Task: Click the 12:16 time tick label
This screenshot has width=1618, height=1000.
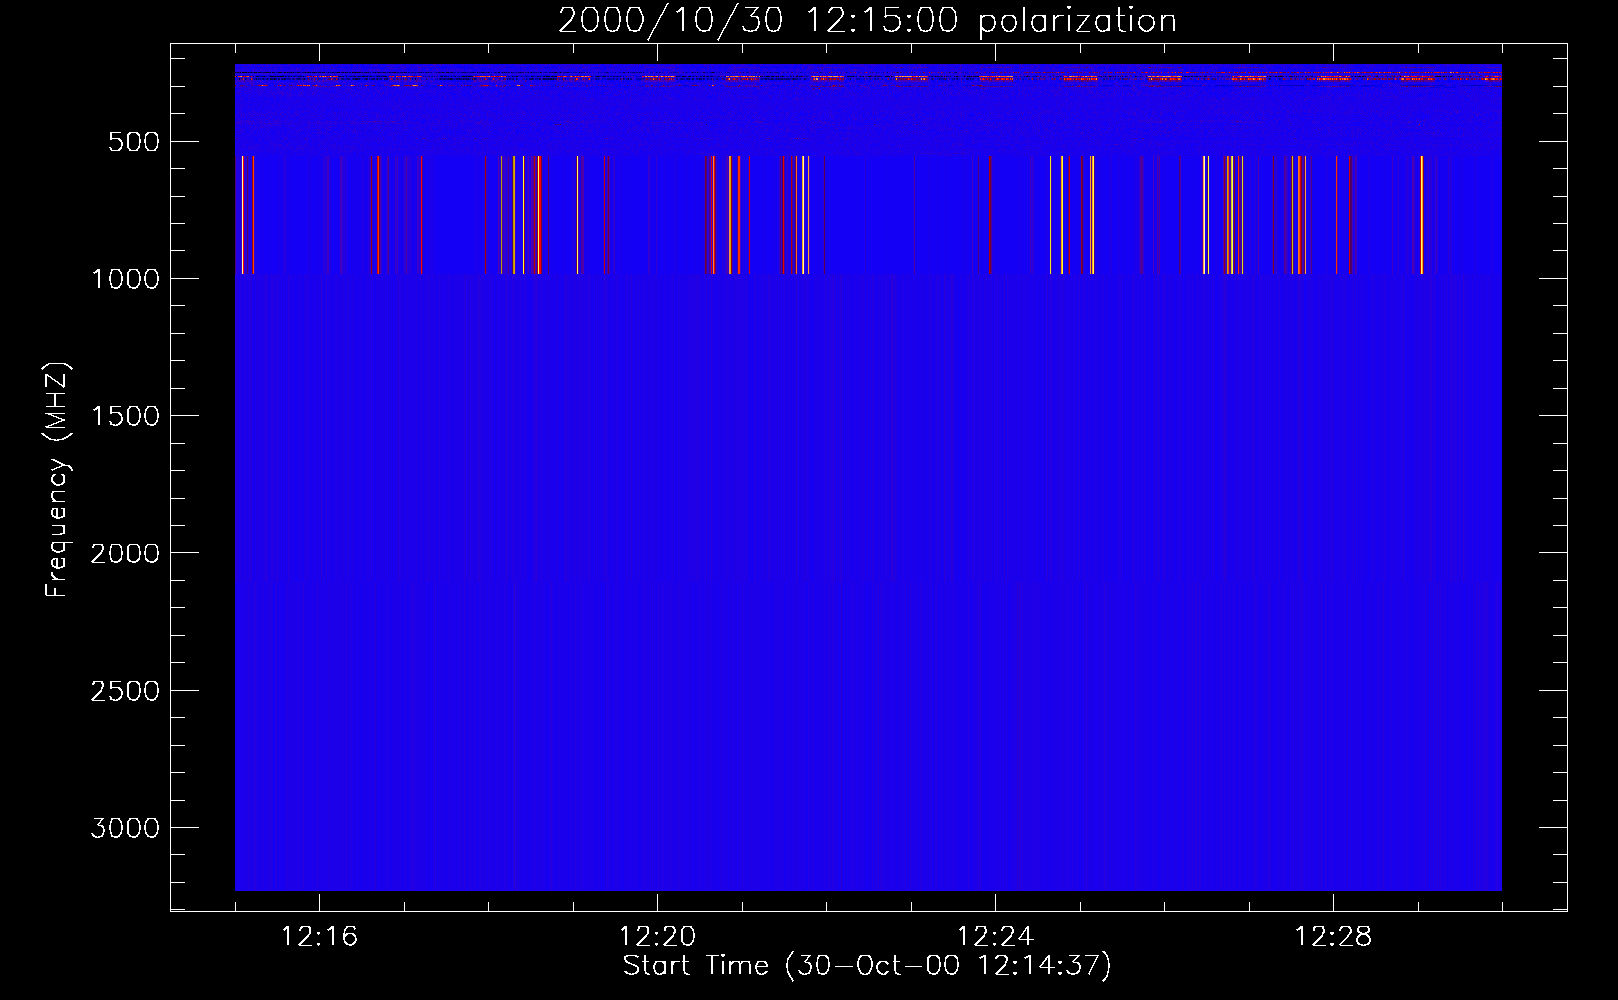Action: (x=319, y=937)
